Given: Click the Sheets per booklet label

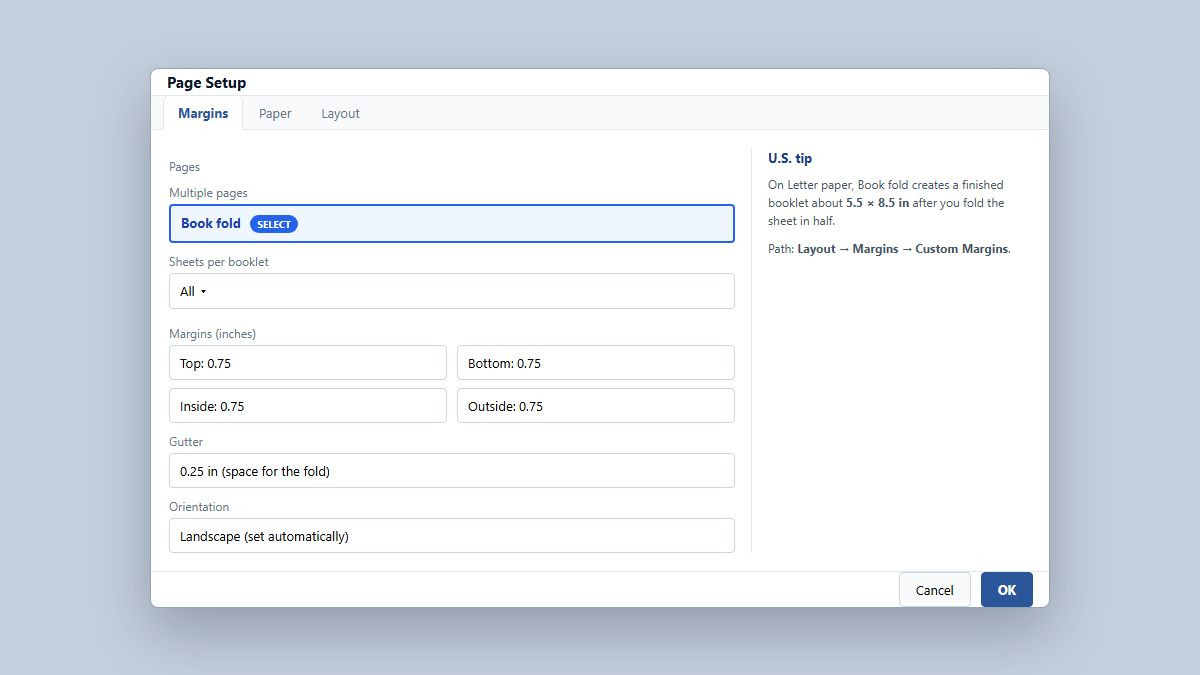Looking at the screenshot, I should [x=219, y=262].
